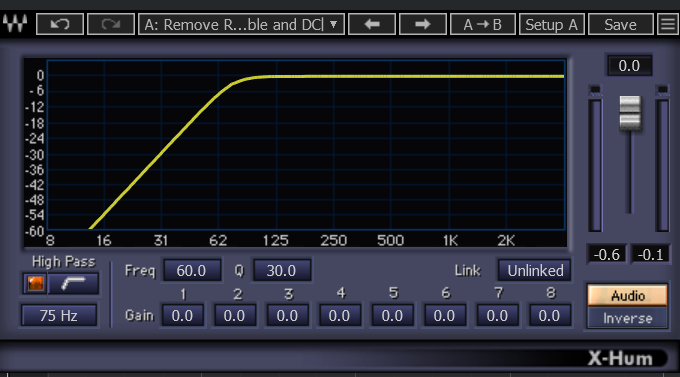The image size is (680, 377).
Task: Click harmonic 4 gain field
Action: [340, 315]
